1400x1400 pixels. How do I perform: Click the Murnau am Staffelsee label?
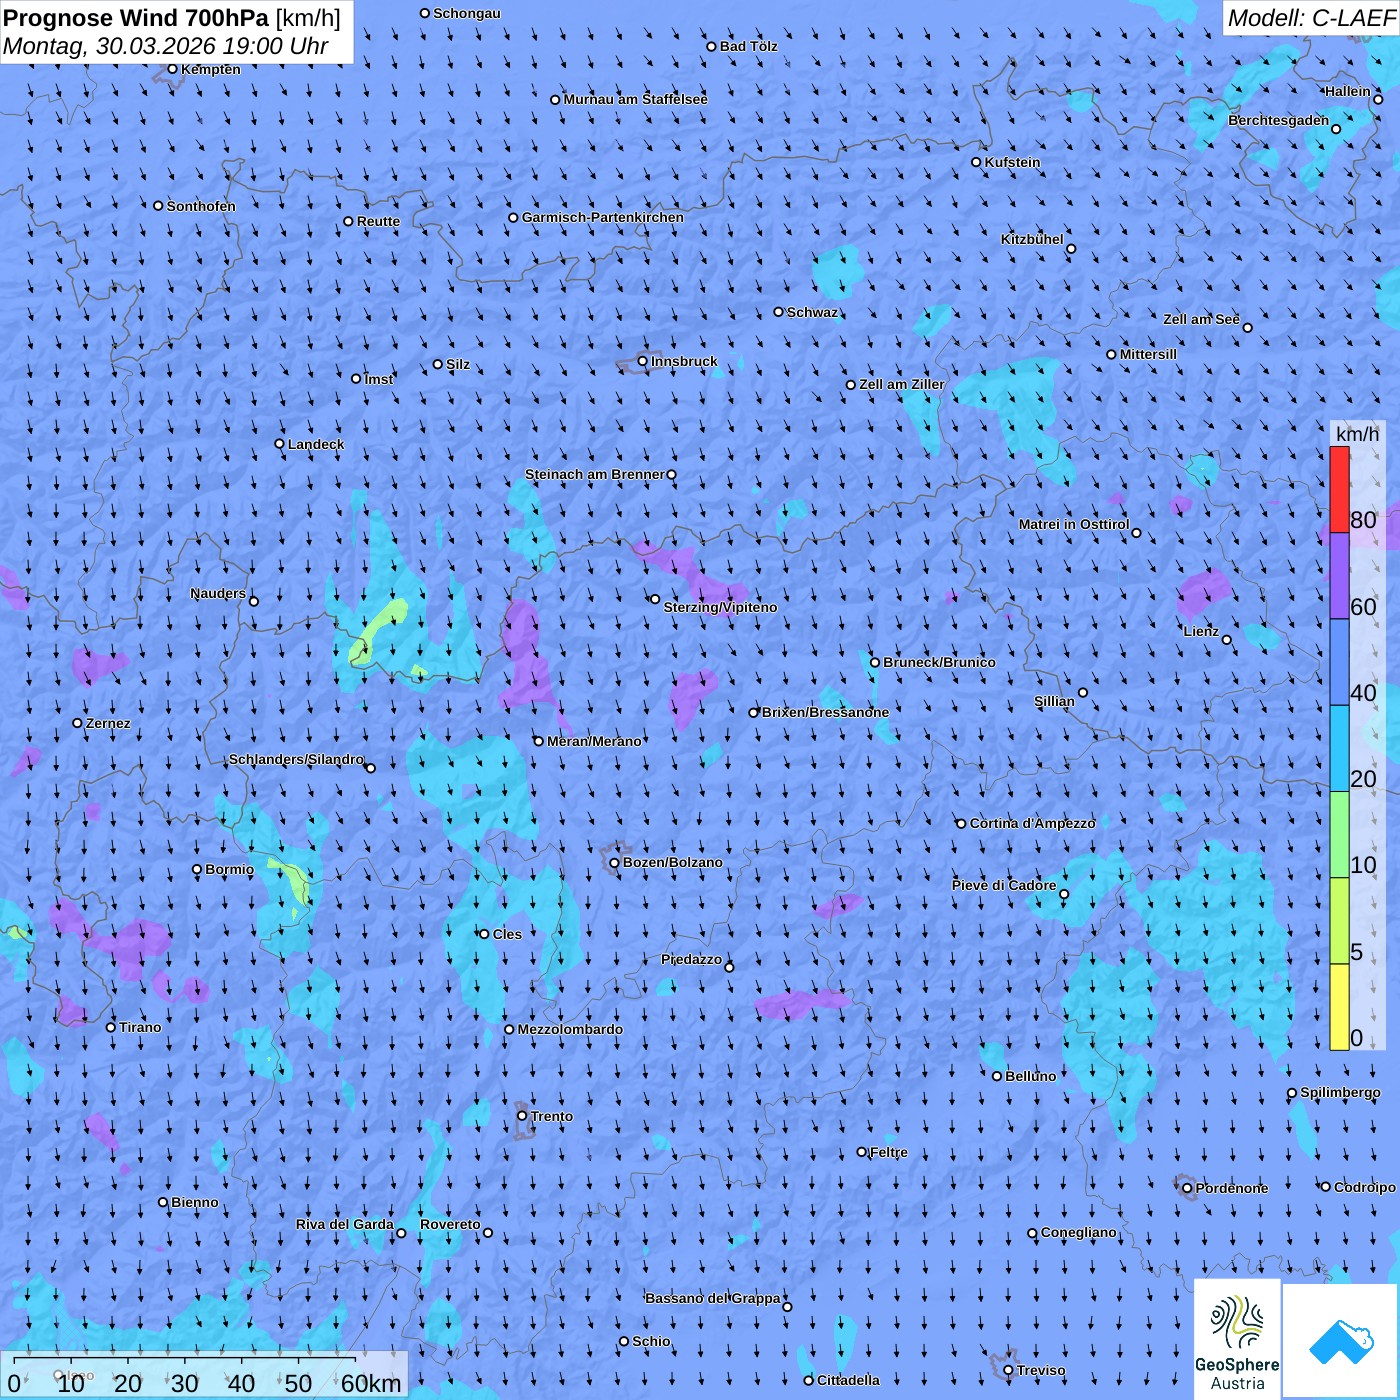[x=635, y=99]
